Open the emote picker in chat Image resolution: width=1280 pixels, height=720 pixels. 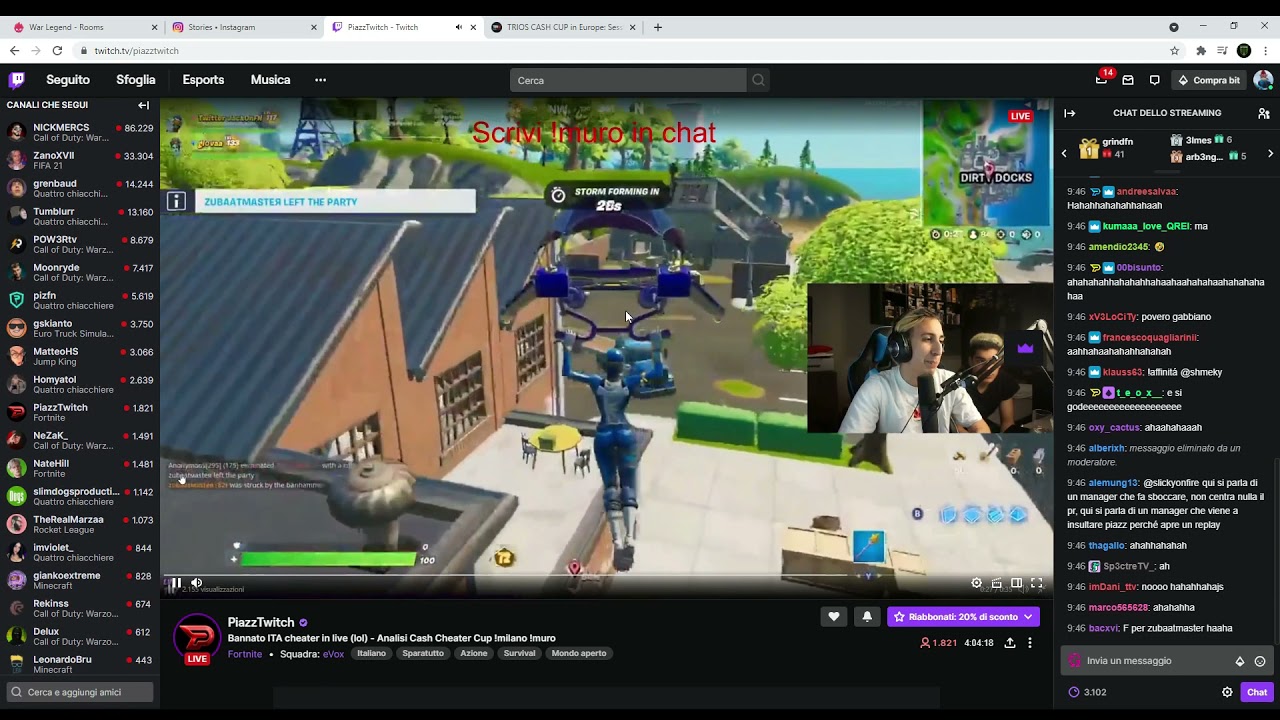coord(1260,661)
